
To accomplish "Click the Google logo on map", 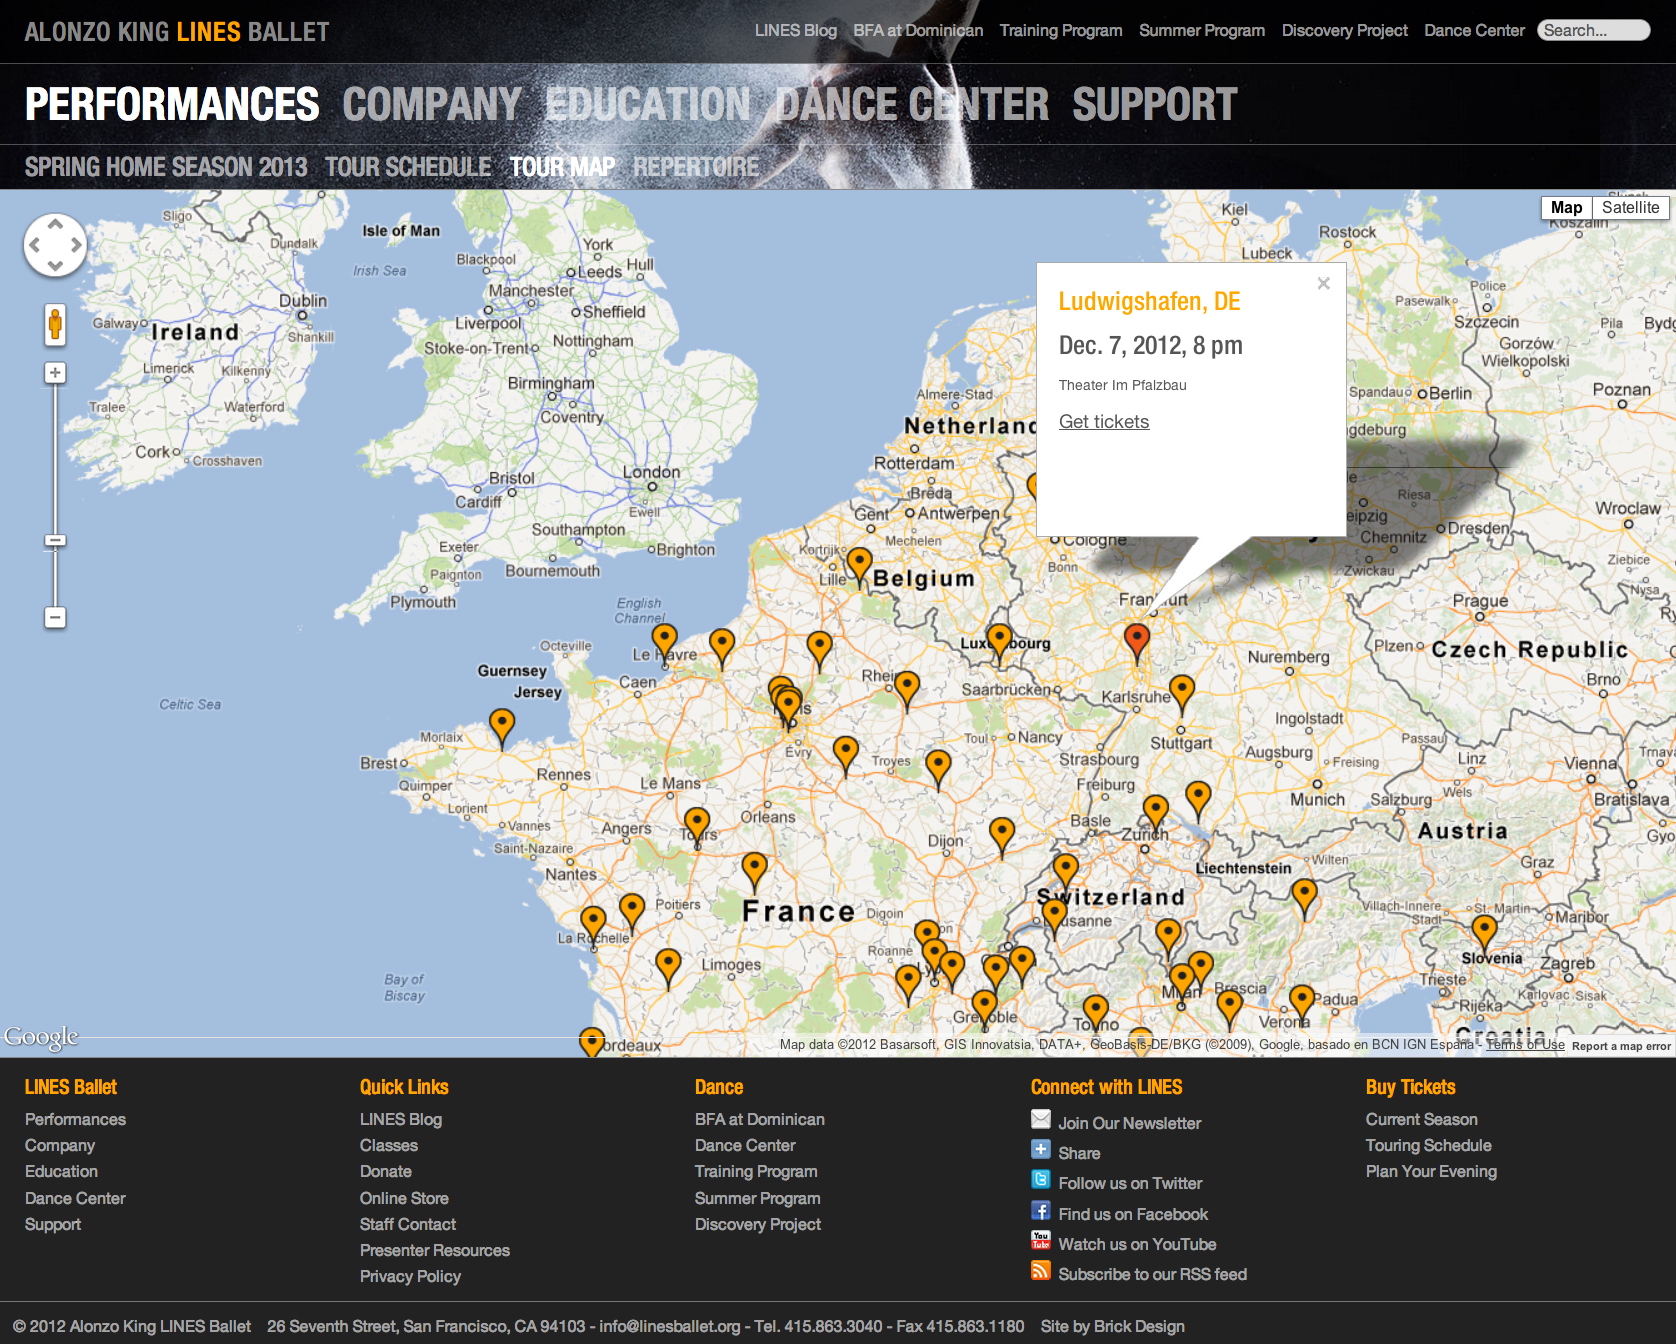I will [x=41, y=1037].
